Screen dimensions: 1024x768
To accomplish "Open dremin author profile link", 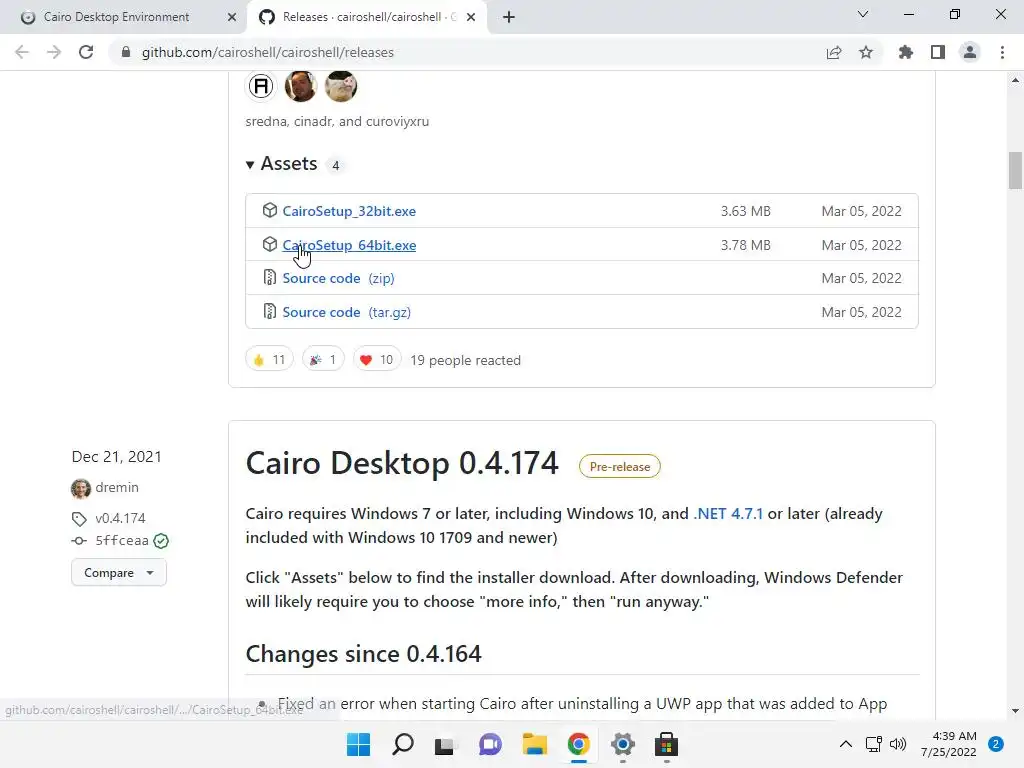I will (117, 487).
